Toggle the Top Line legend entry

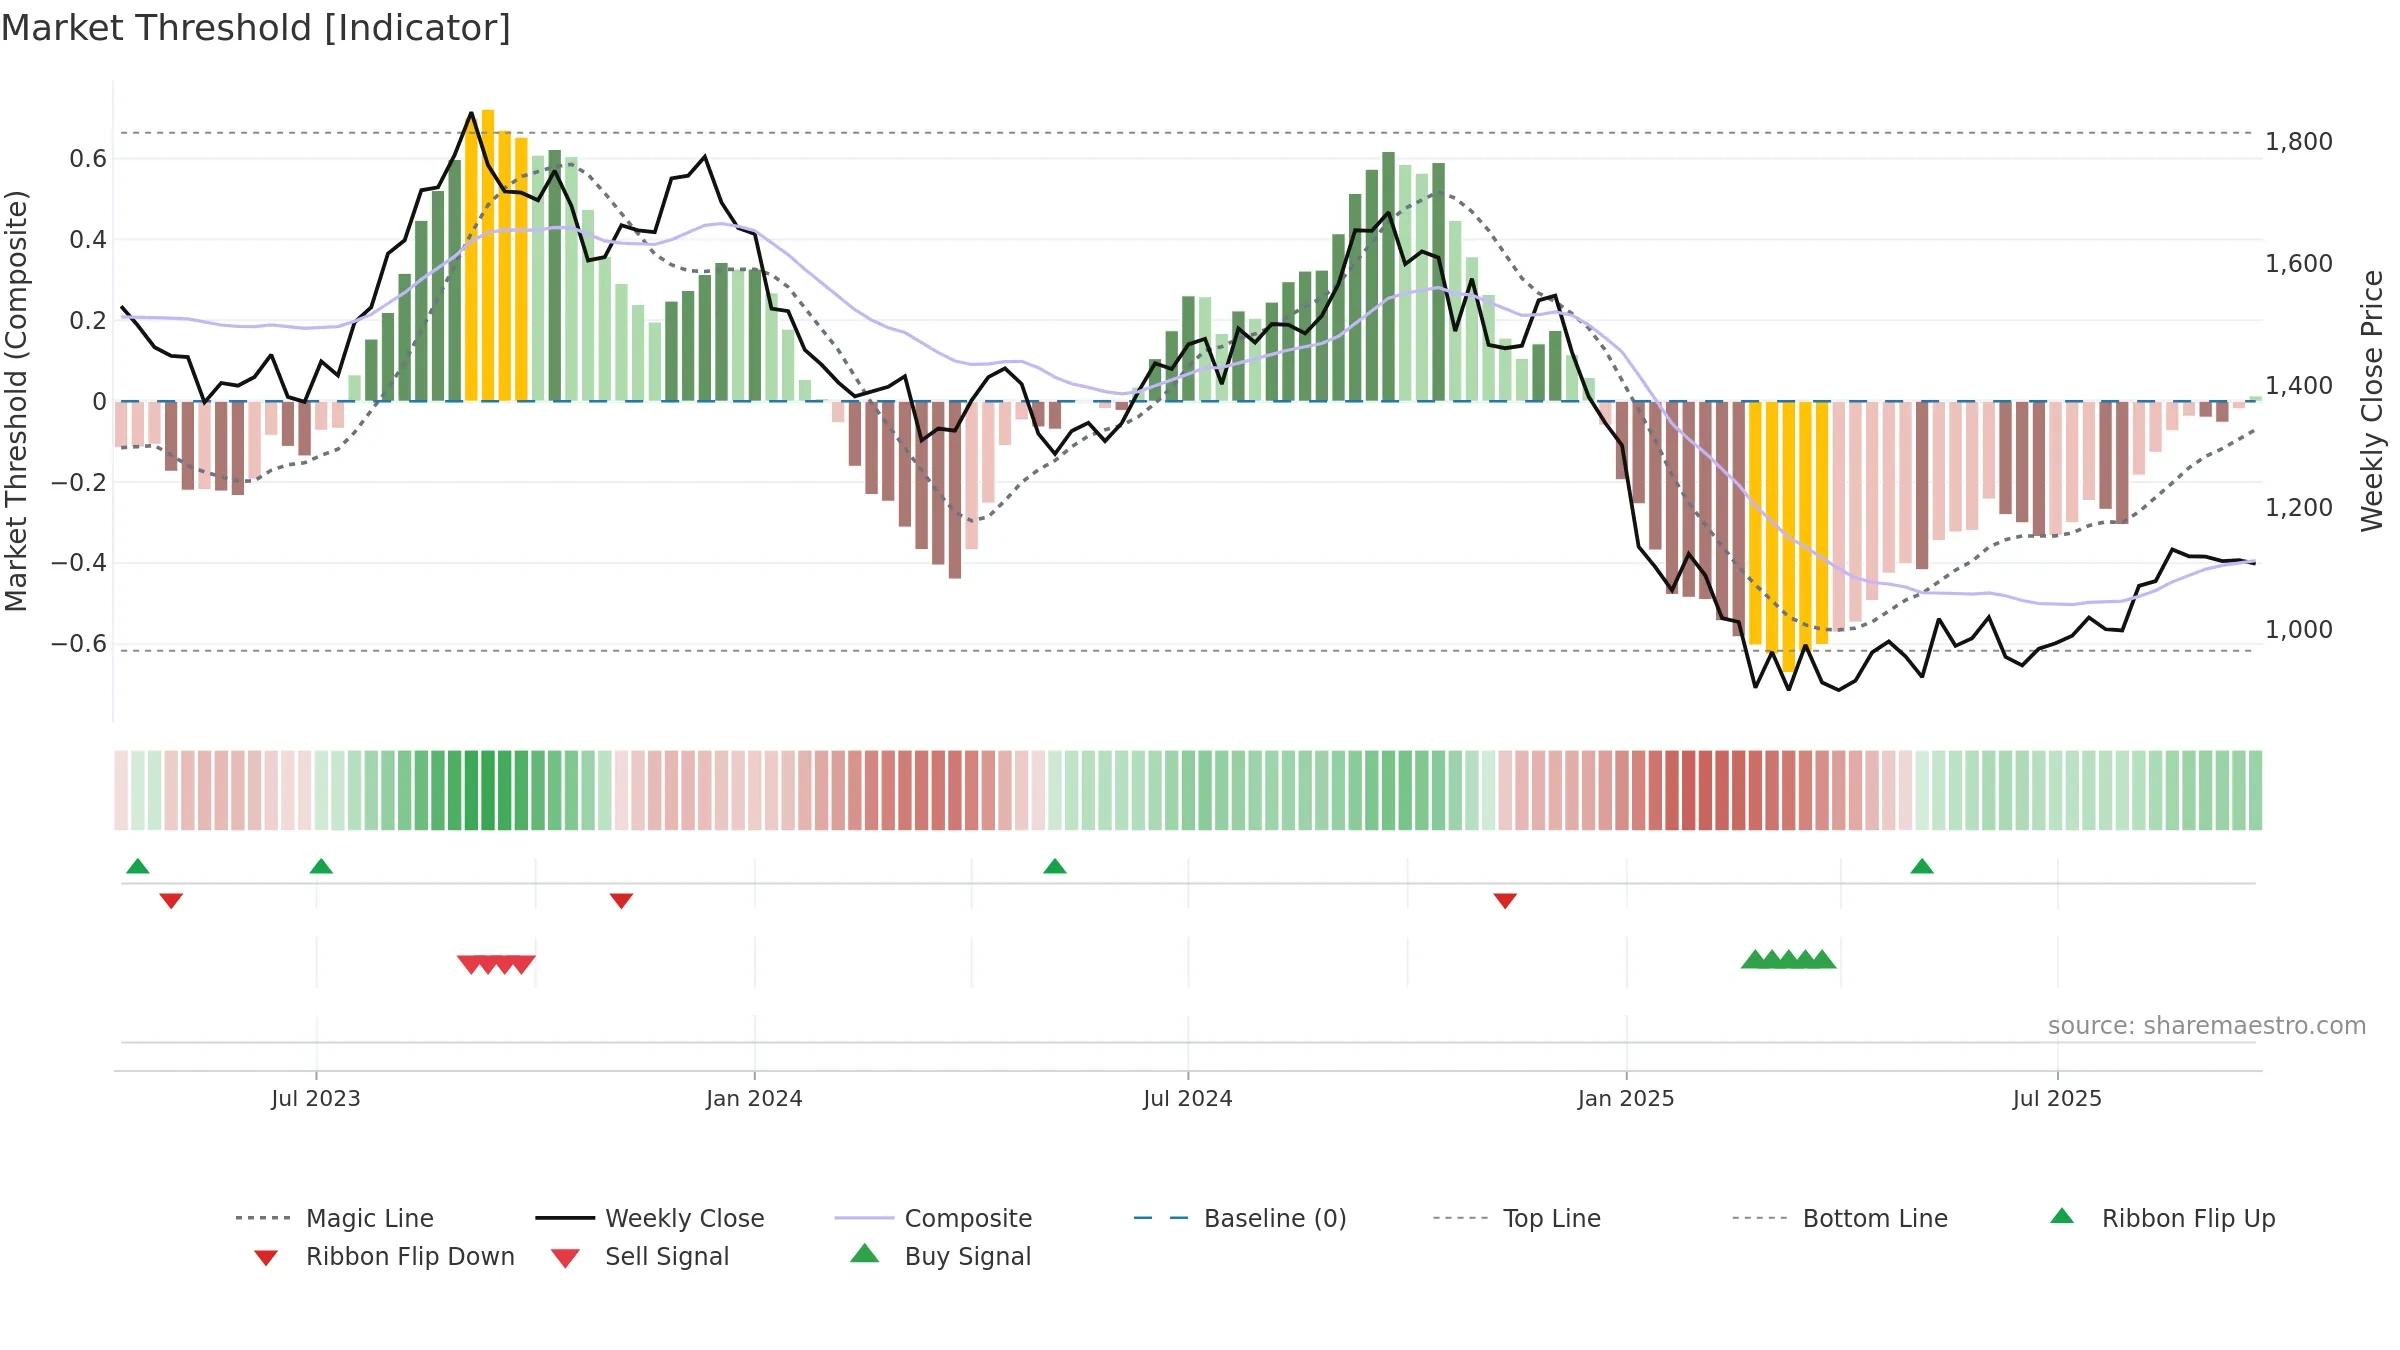[x=1517, y=1218]
